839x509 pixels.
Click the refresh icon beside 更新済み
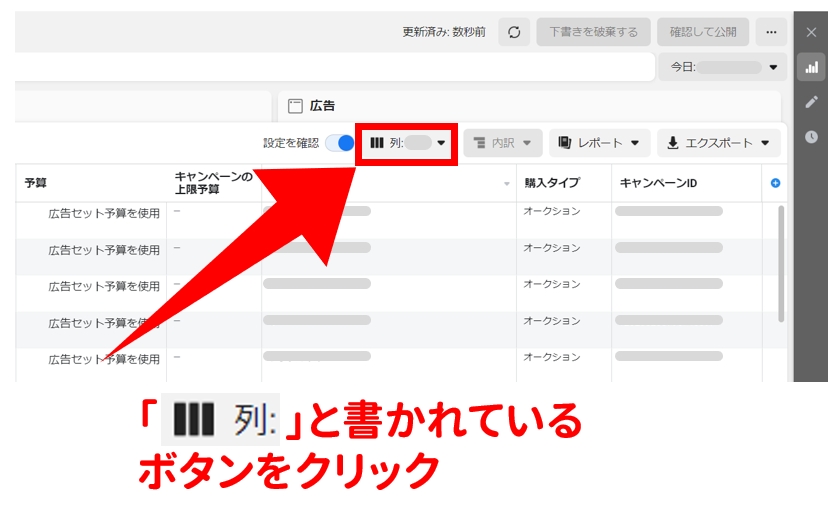pos(514,32)
